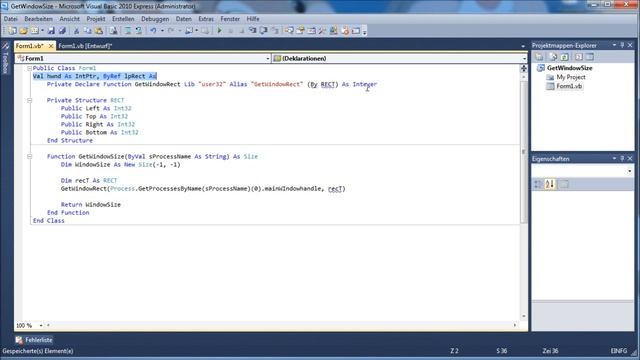
Task: Click View Code icon in Solution Explorer
Action: point(578,57)
